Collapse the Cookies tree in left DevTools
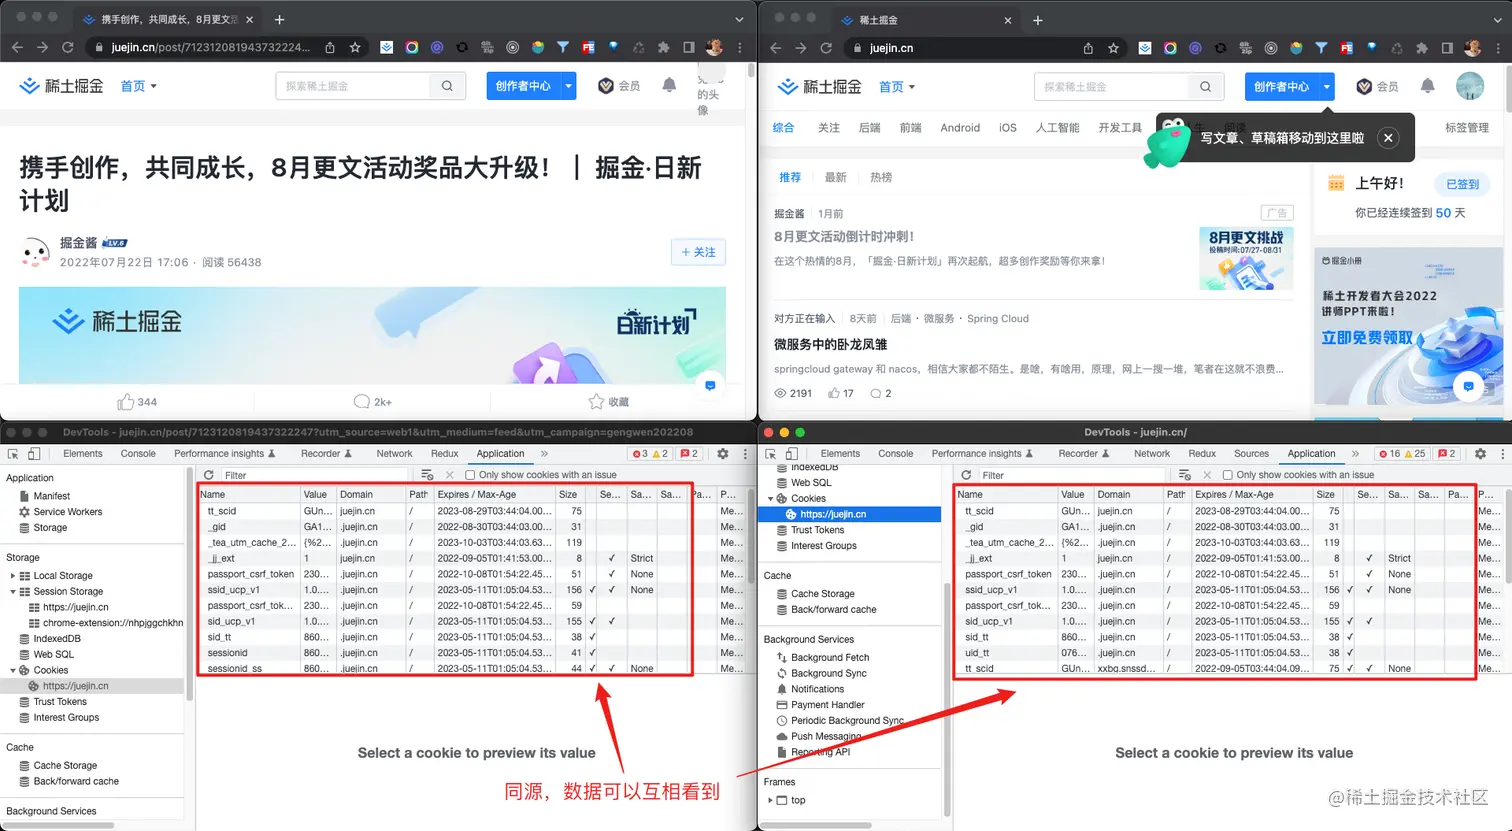The width and height of the screenshot is (1512, 831). pos(13,670)
